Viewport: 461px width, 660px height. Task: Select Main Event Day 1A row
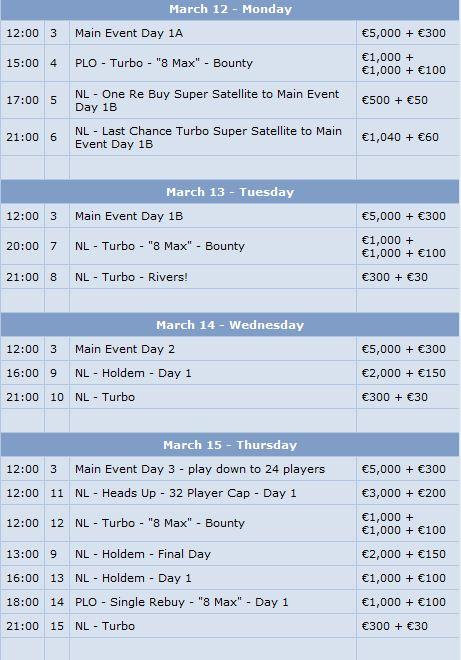pyautogui.click(x=230, y=33)
